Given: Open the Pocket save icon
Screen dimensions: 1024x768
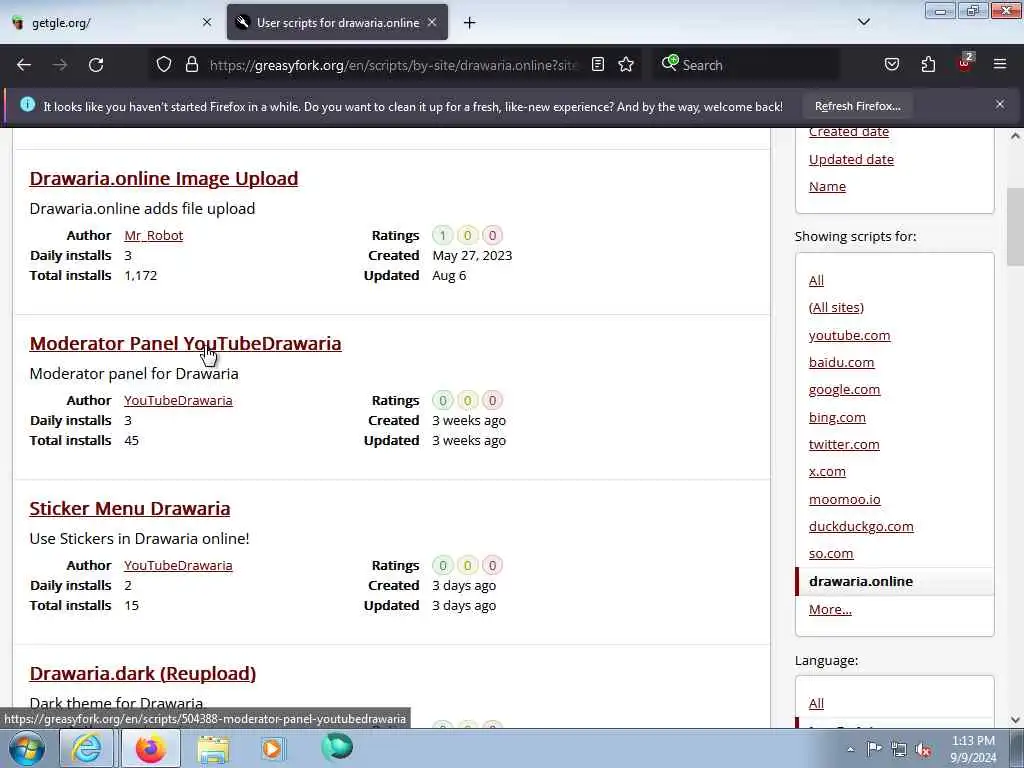Looking at the screenshot, I should (x=891, y=65).
